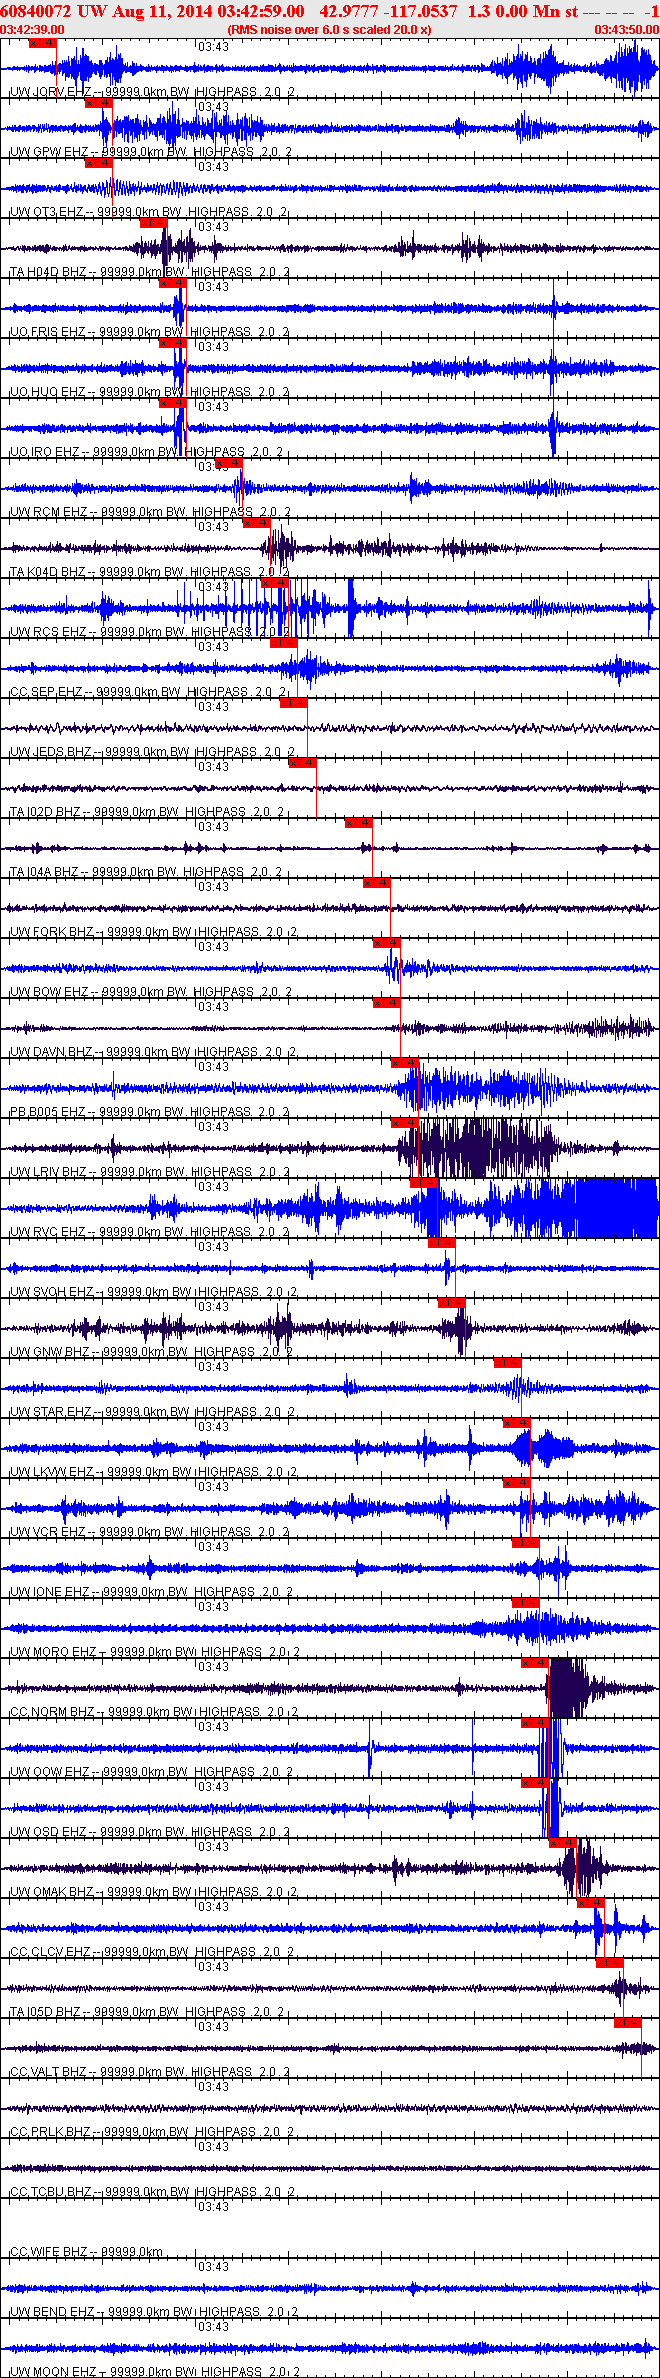Click the red pick marker on the JORV trace
This screenshot has width=660, height=2378.
[43, 43]
